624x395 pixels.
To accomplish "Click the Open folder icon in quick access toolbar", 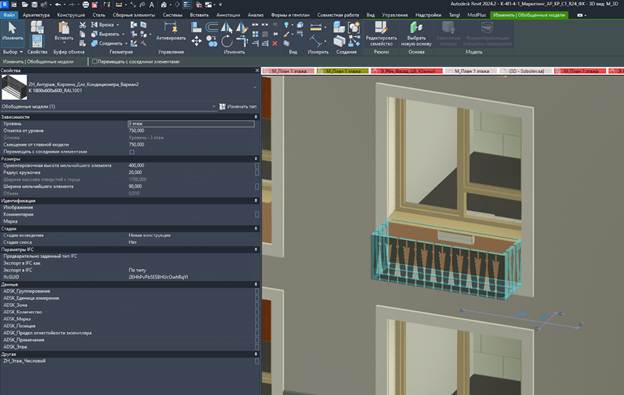I will click(x=25, y=4).
